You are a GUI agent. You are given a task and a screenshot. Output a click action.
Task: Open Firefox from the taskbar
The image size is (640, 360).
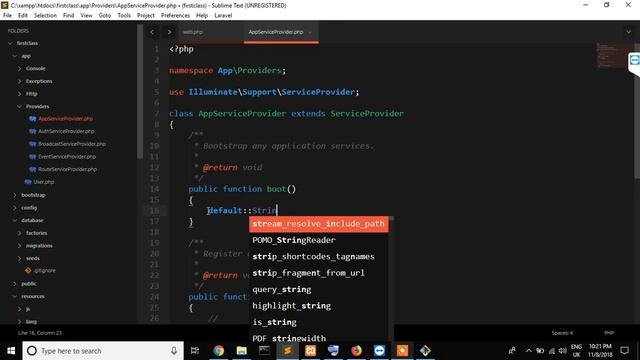[356, 351]
